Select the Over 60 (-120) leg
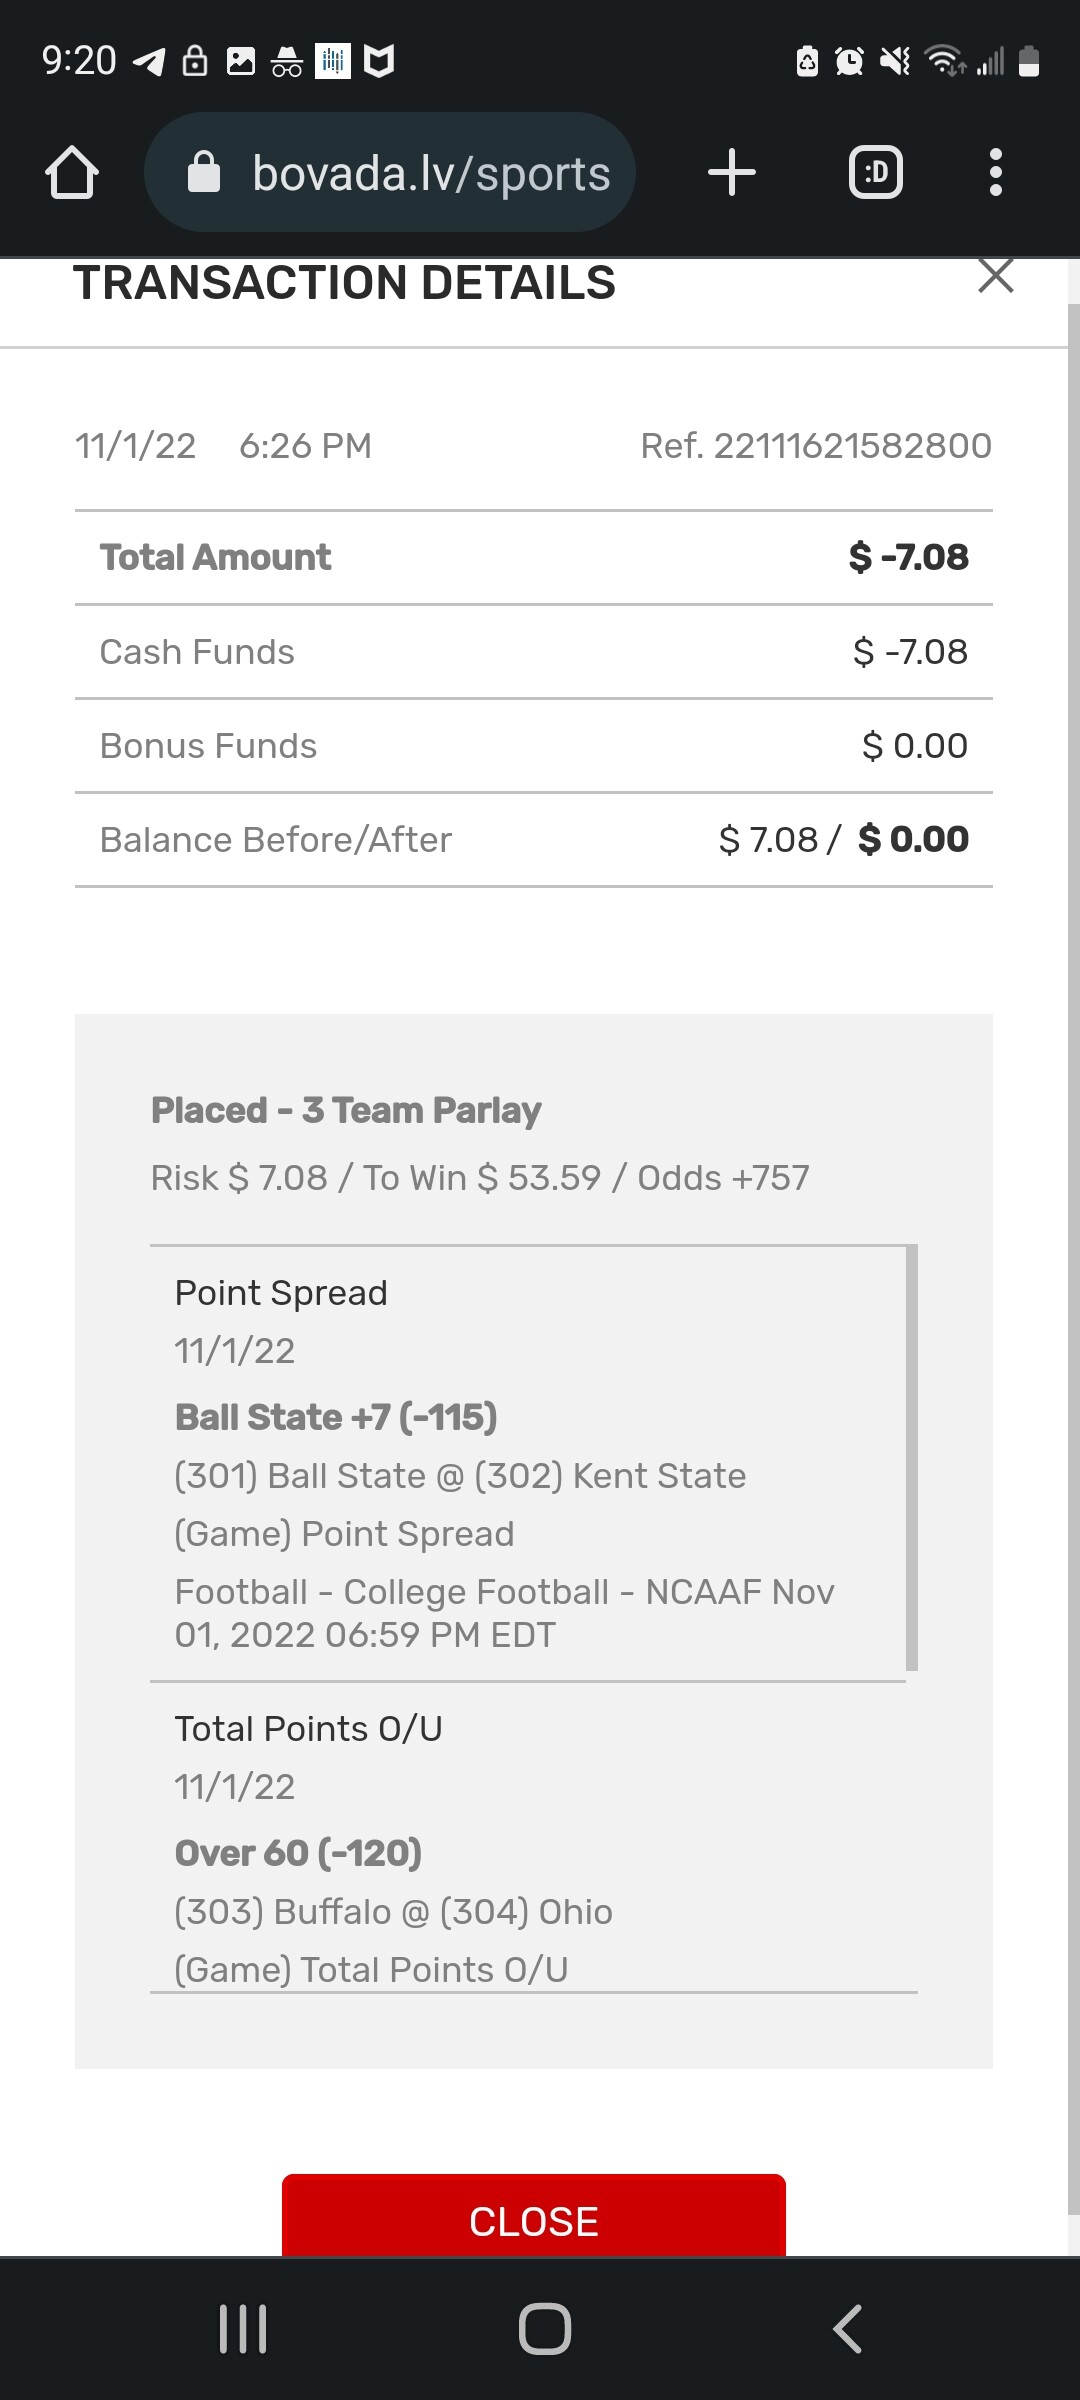Screen dimensions: 1080x2400 click(x=298, y=1853)
